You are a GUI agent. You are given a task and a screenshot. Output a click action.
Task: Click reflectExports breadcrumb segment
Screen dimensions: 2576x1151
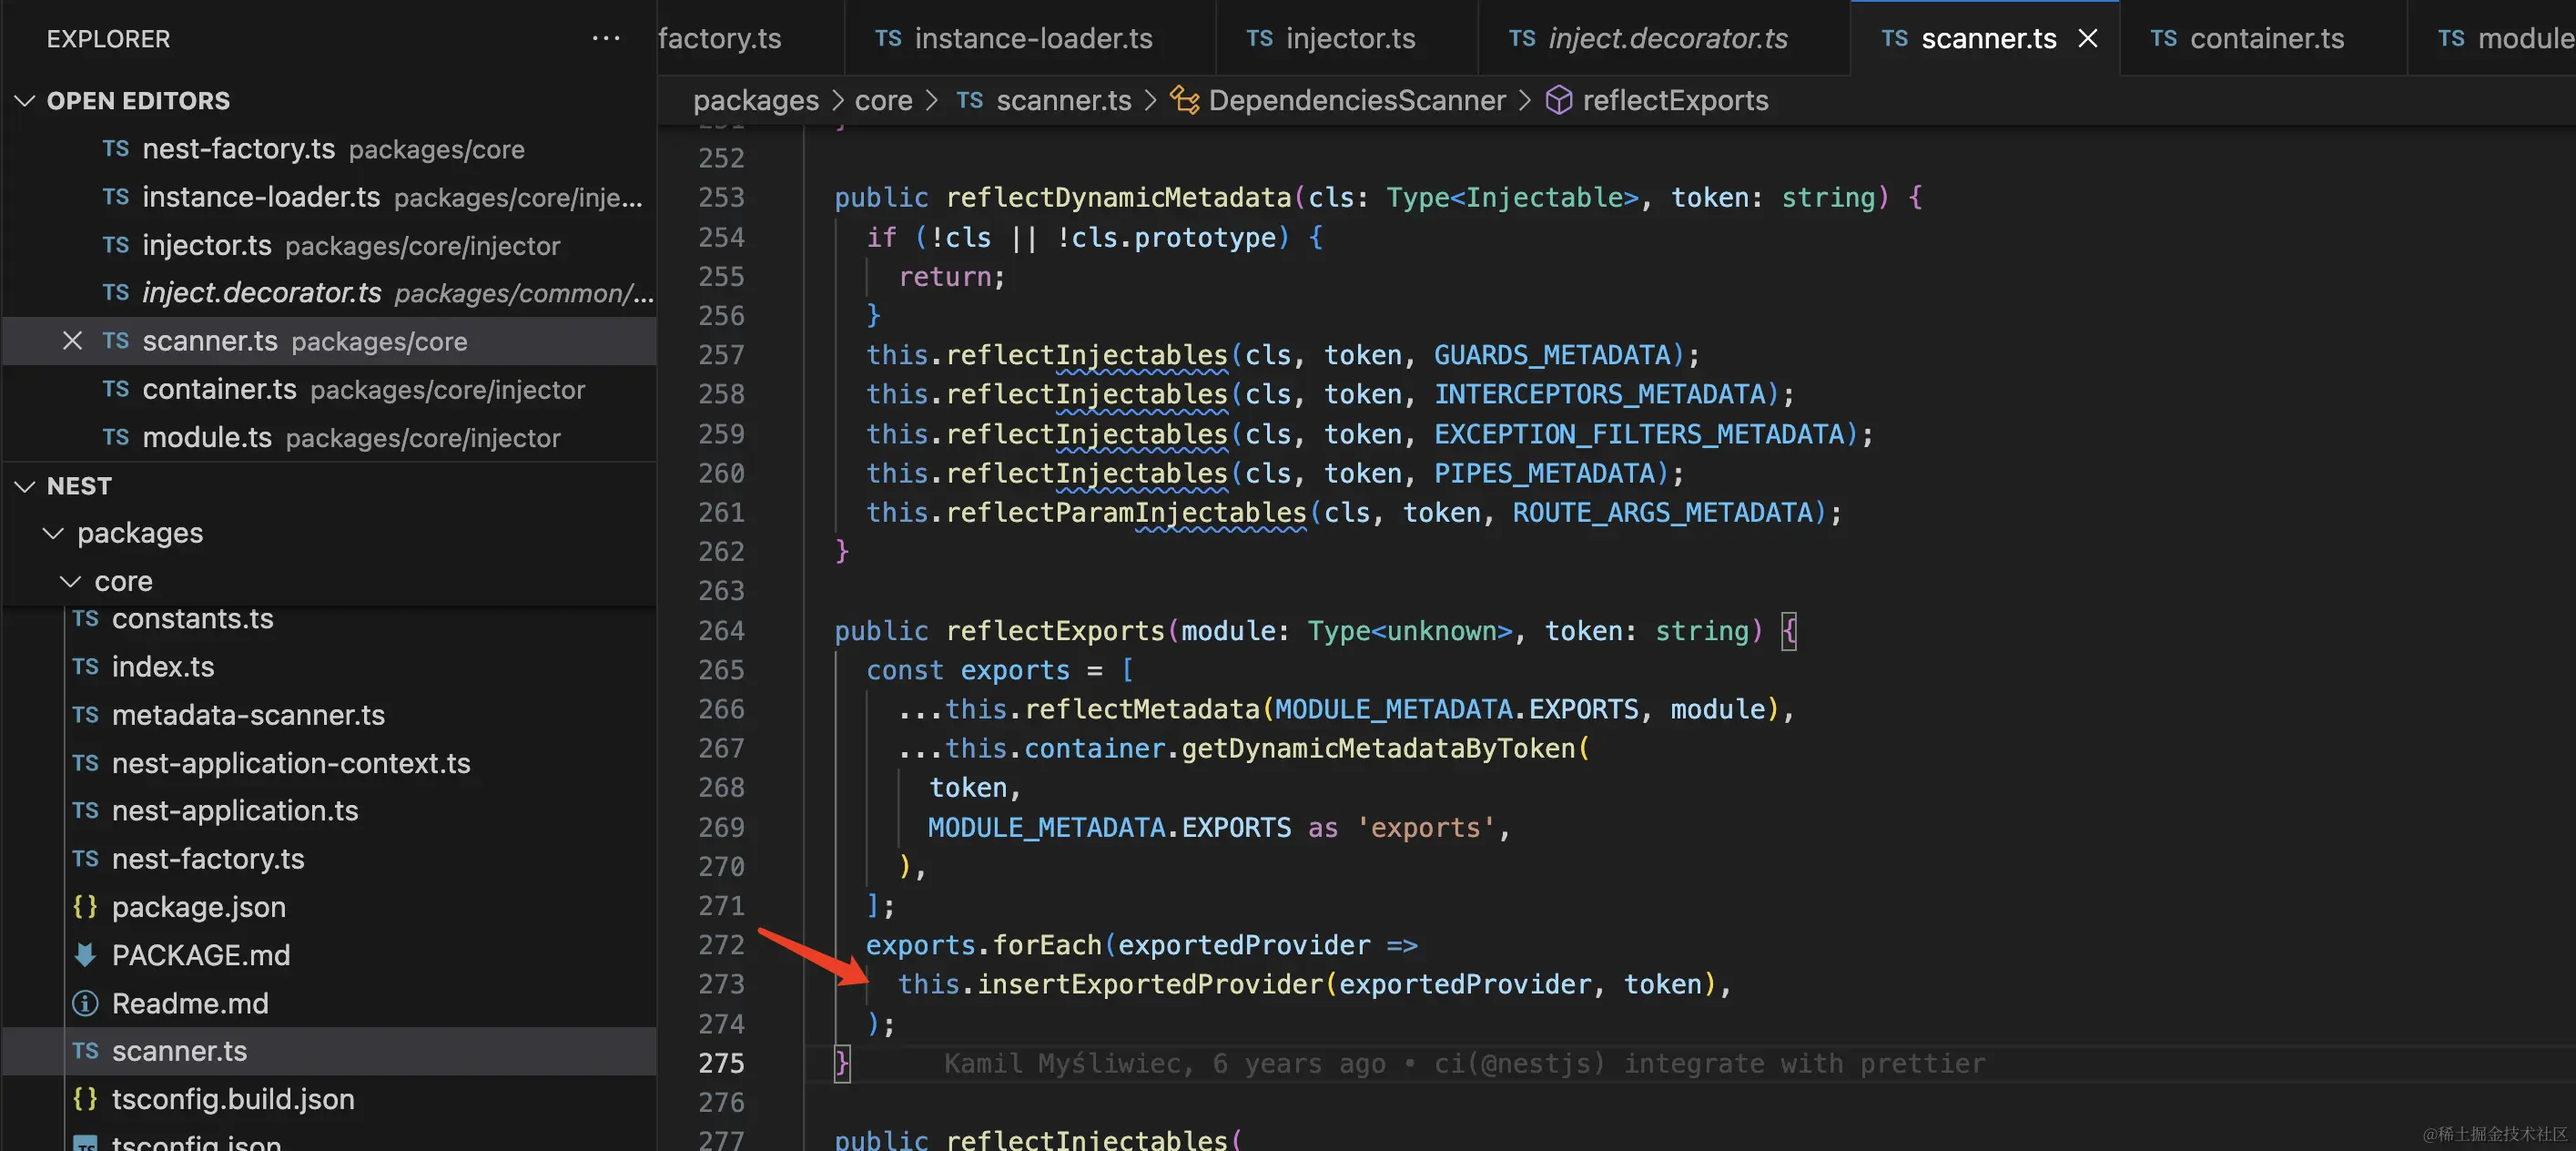pos(1676,100)
